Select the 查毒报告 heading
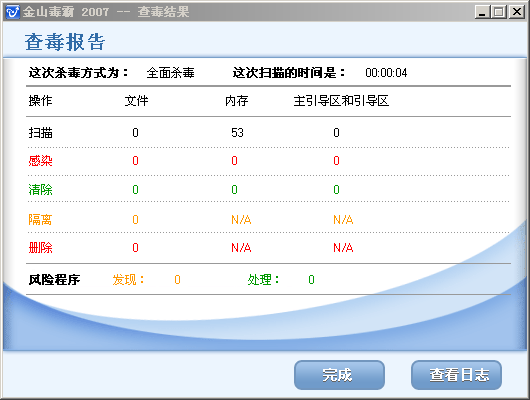The height and width of the screenshot is (400, 530). click(65, 42)
